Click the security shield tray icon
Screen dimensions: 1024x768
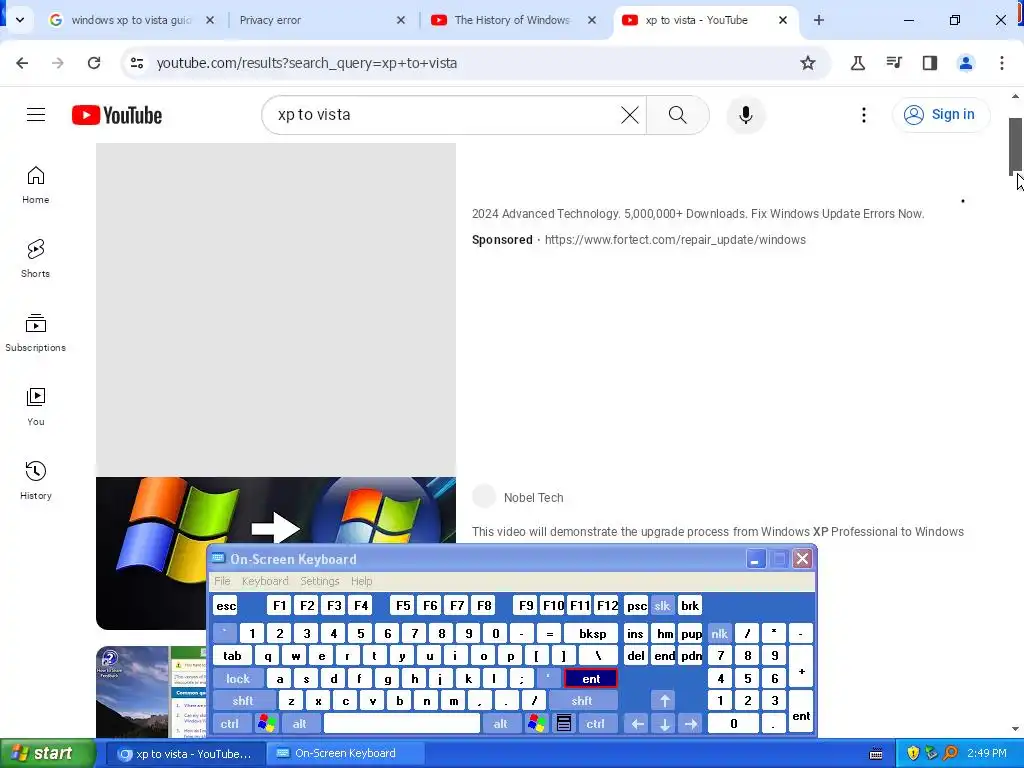pyautogui.click(x=913, y=753)
